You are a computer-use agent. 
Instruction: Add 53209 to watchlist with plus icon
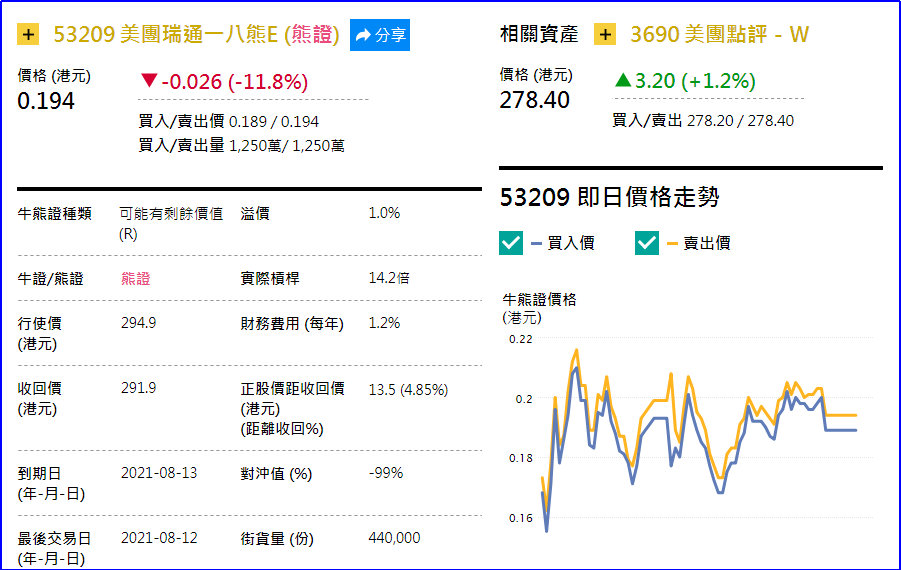point(28,34)
